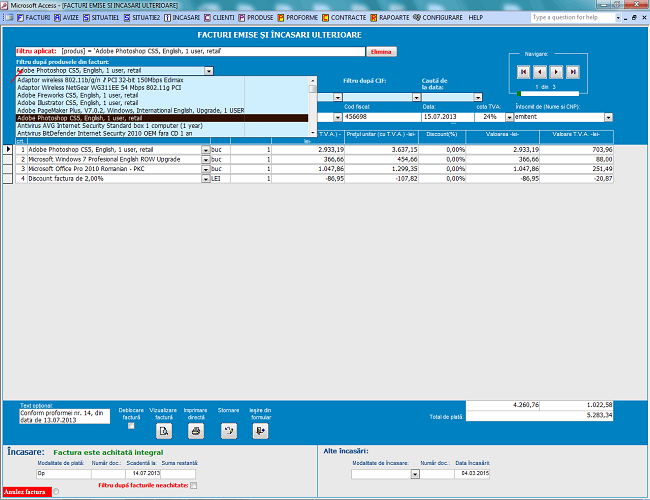Image resolution: width=650 pixels, height=500 pixels.
Task: Click the red Anulez factura button
Action: pyautogui.click(x=27, y=492)
